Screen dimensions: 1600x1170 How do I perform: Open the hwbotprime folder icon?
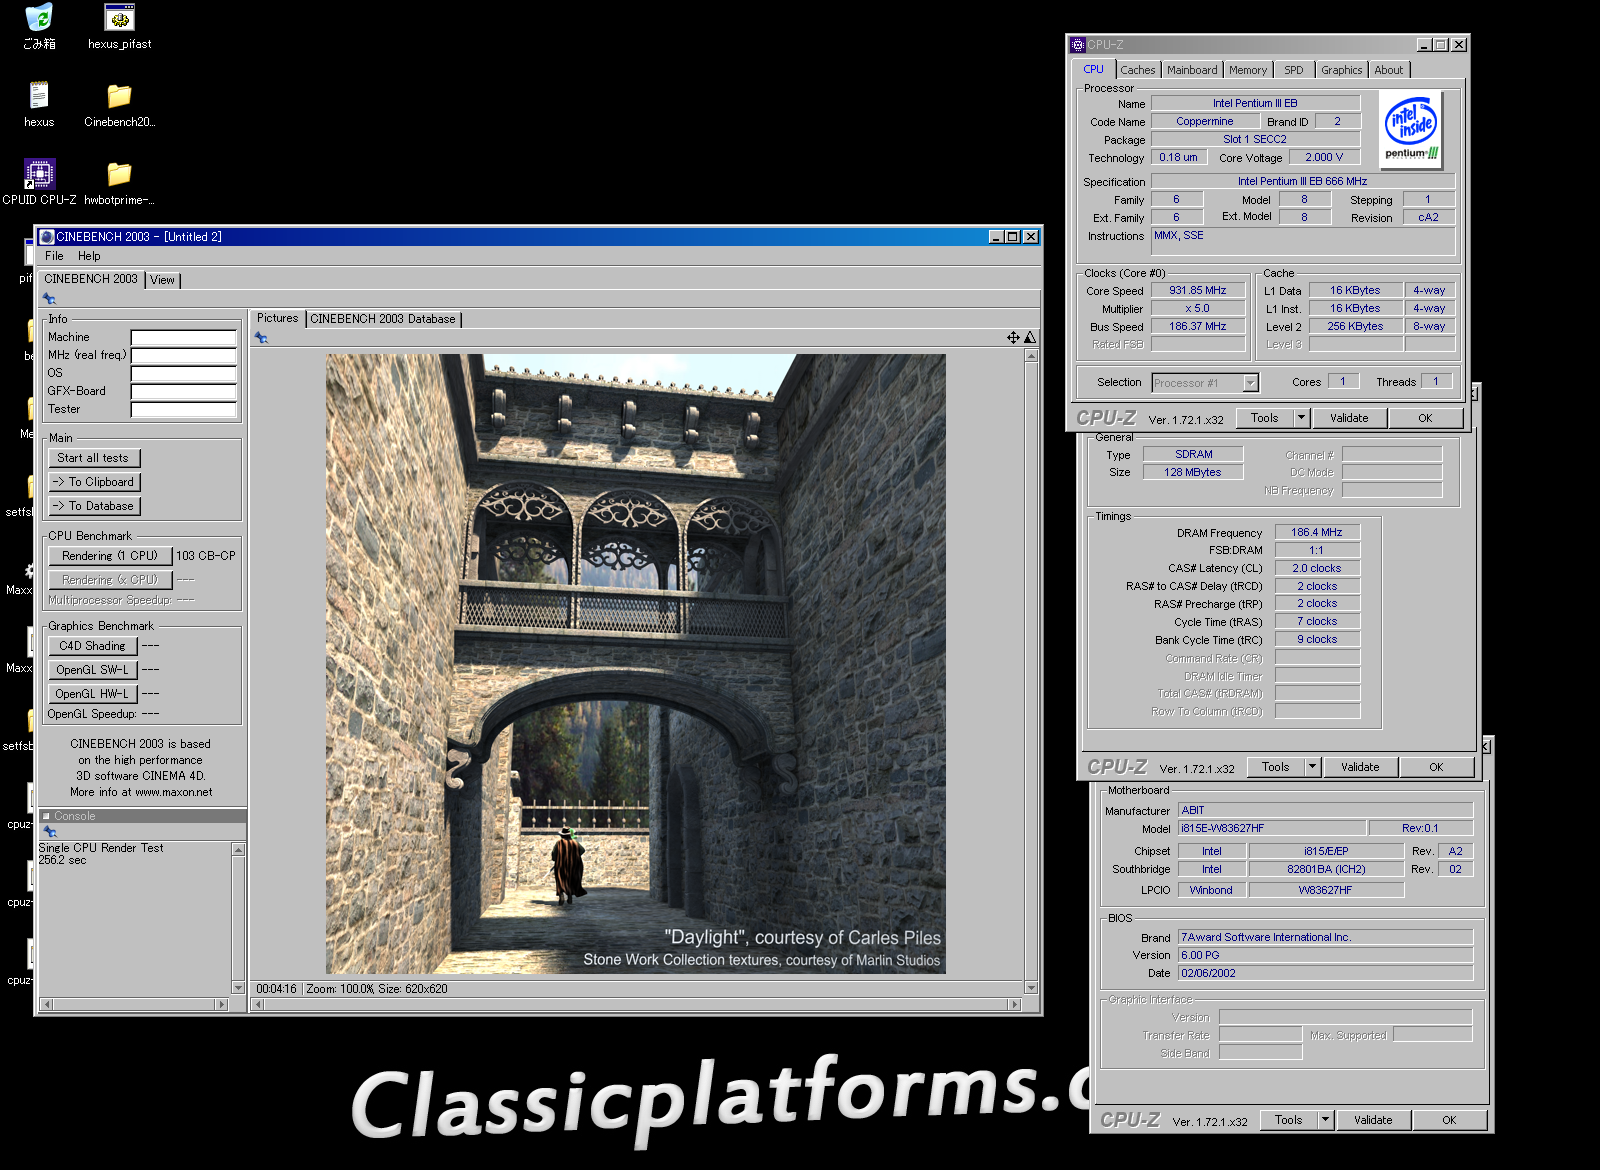[120, 183]
